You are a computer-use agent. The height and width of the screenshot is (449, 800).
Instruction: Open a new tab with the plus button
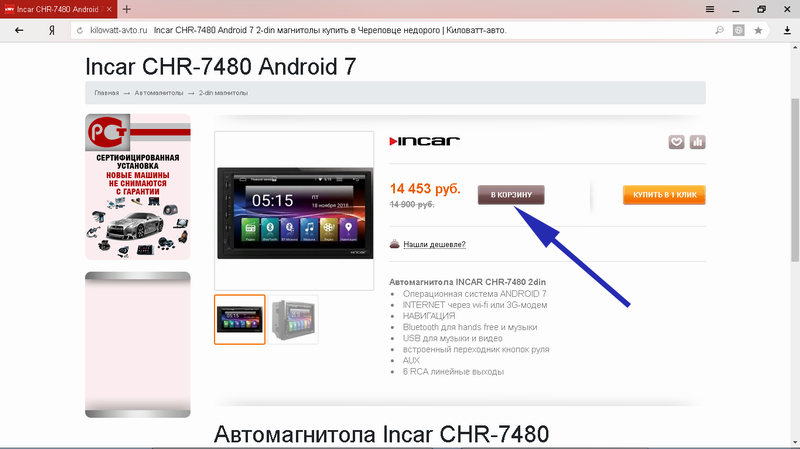click(x=127, y=9)
